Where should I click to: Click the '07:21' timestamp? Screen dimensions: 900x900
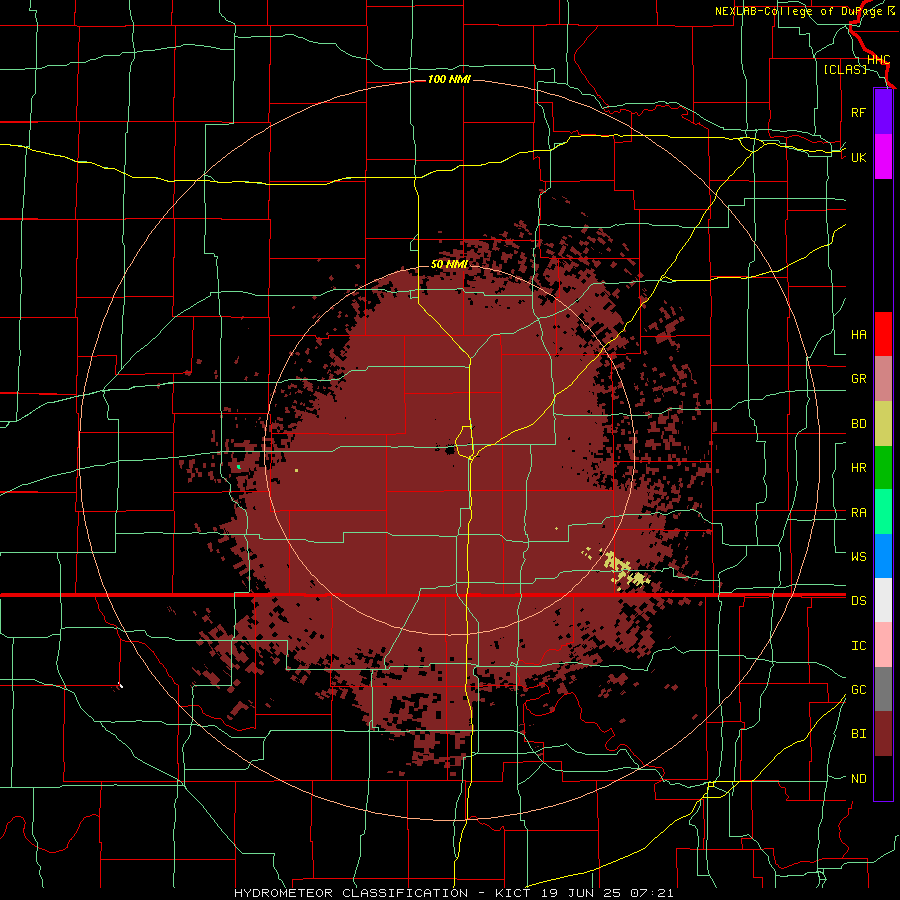(x=650, y=893)
